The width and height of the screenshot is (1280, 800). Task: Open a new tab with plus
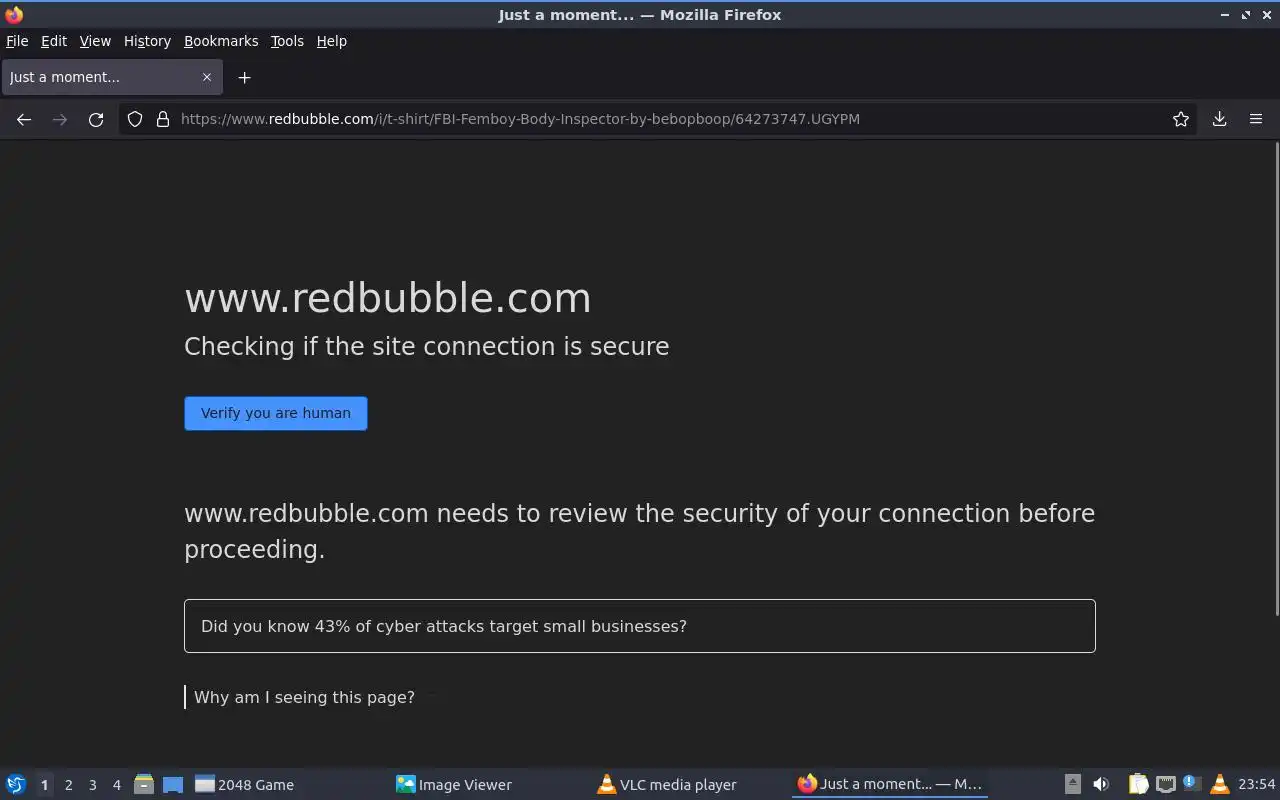point(244,77)
